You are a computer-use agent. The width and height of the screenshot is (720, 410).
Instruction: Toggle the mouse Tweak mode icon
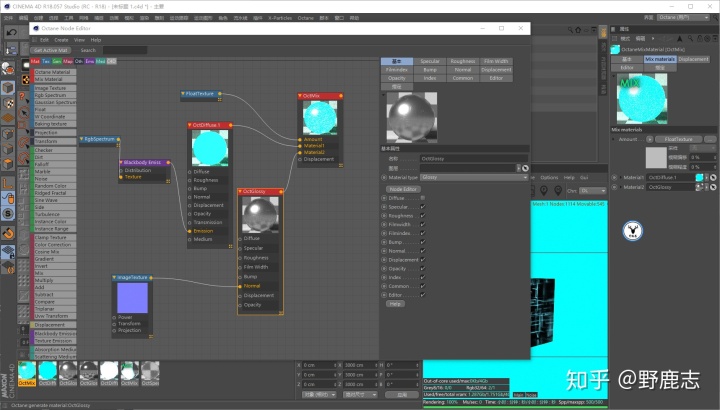8,198
